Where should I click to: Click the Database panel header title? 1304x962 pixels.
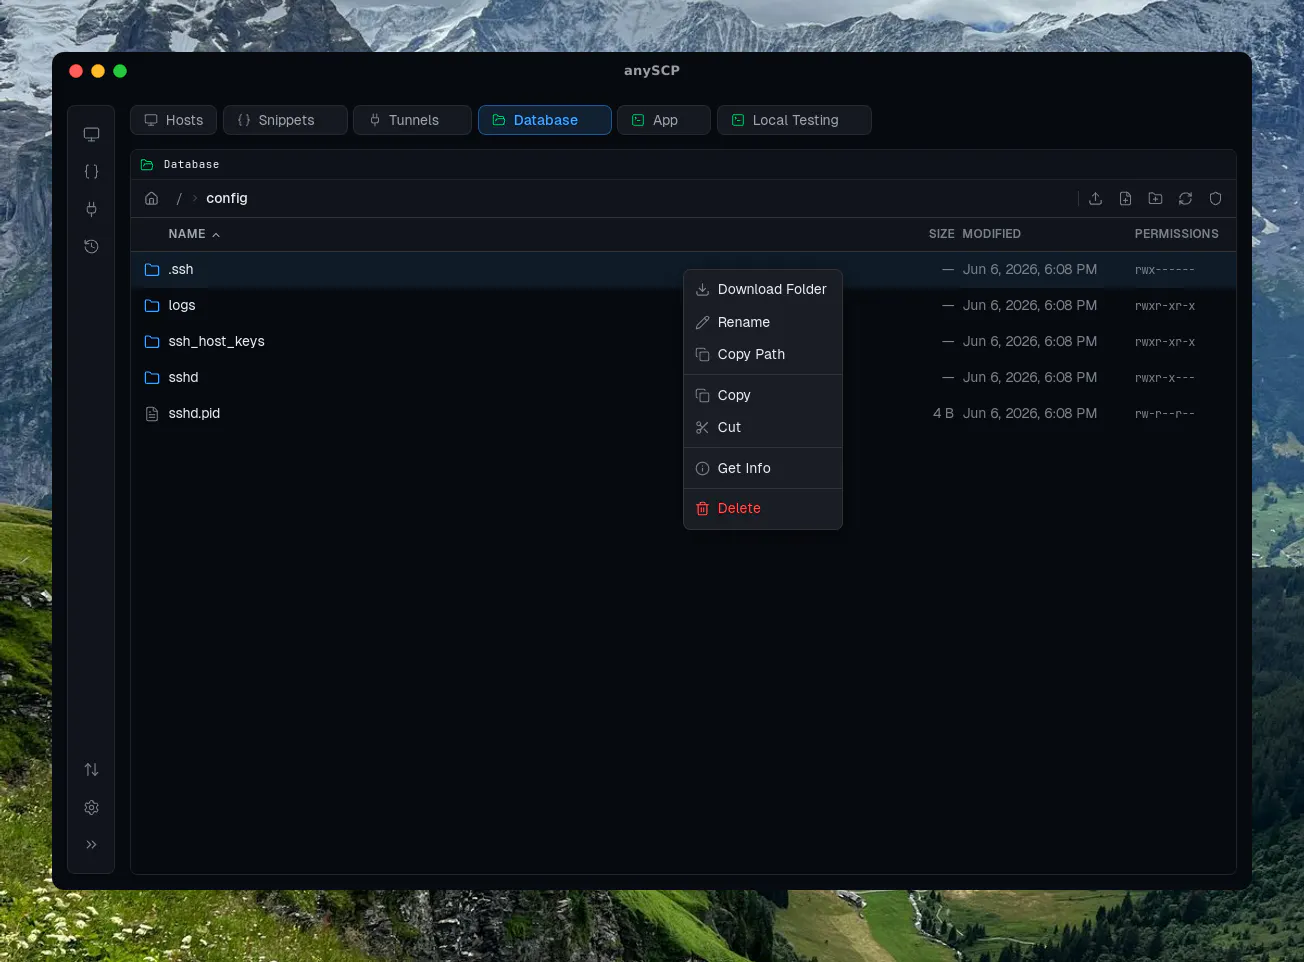tap(192, 165)
